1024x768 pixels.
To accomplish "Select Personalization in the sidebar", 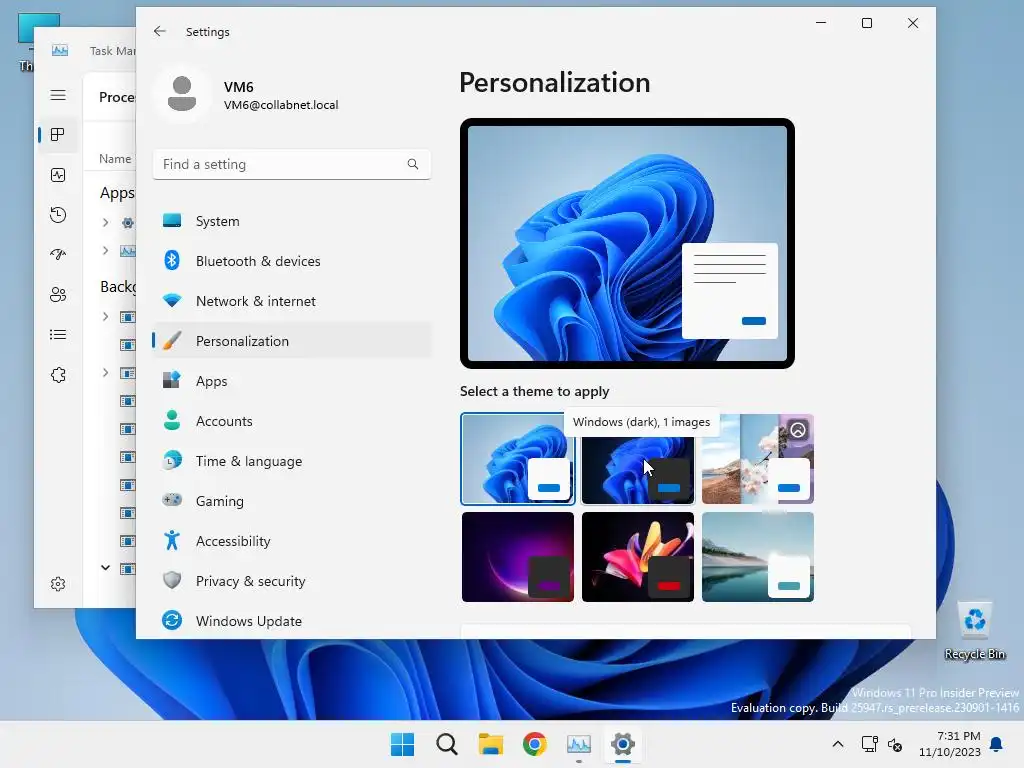I will pyautogui.click(x=292, y=341).
